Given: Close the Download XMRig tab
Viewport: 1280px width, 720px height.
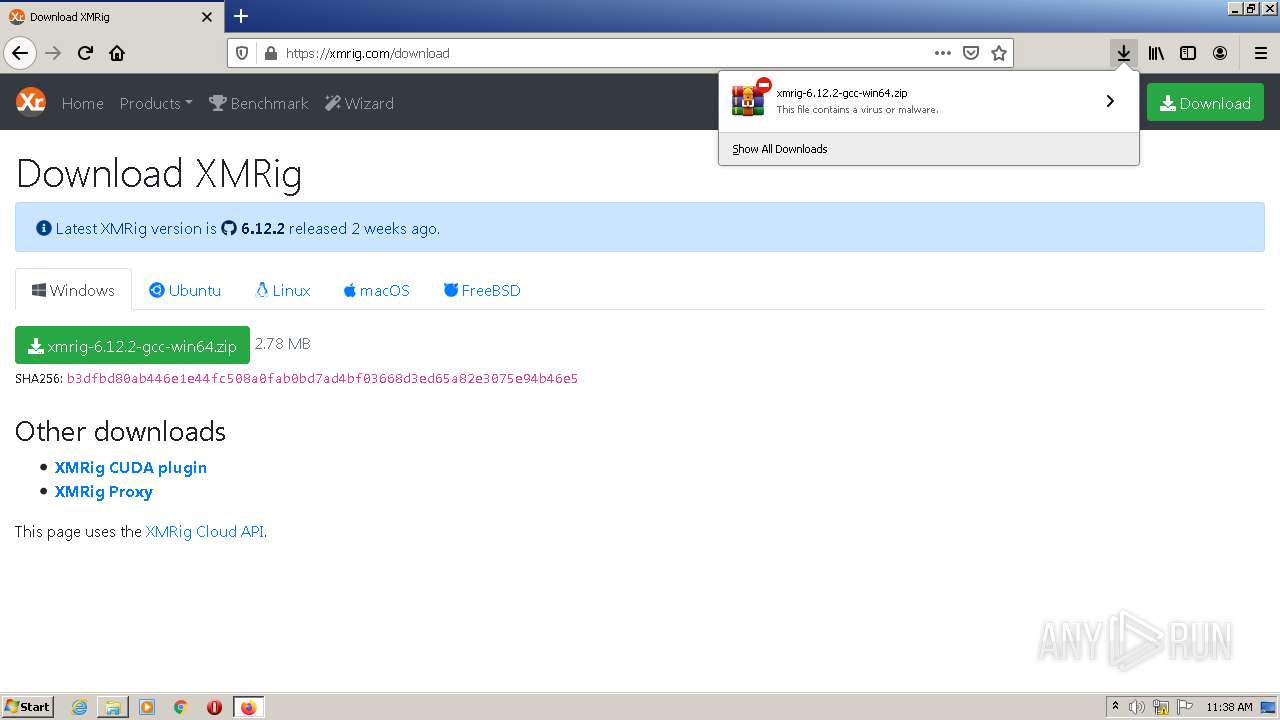Looking at the screenshot, I should point(207,17).
